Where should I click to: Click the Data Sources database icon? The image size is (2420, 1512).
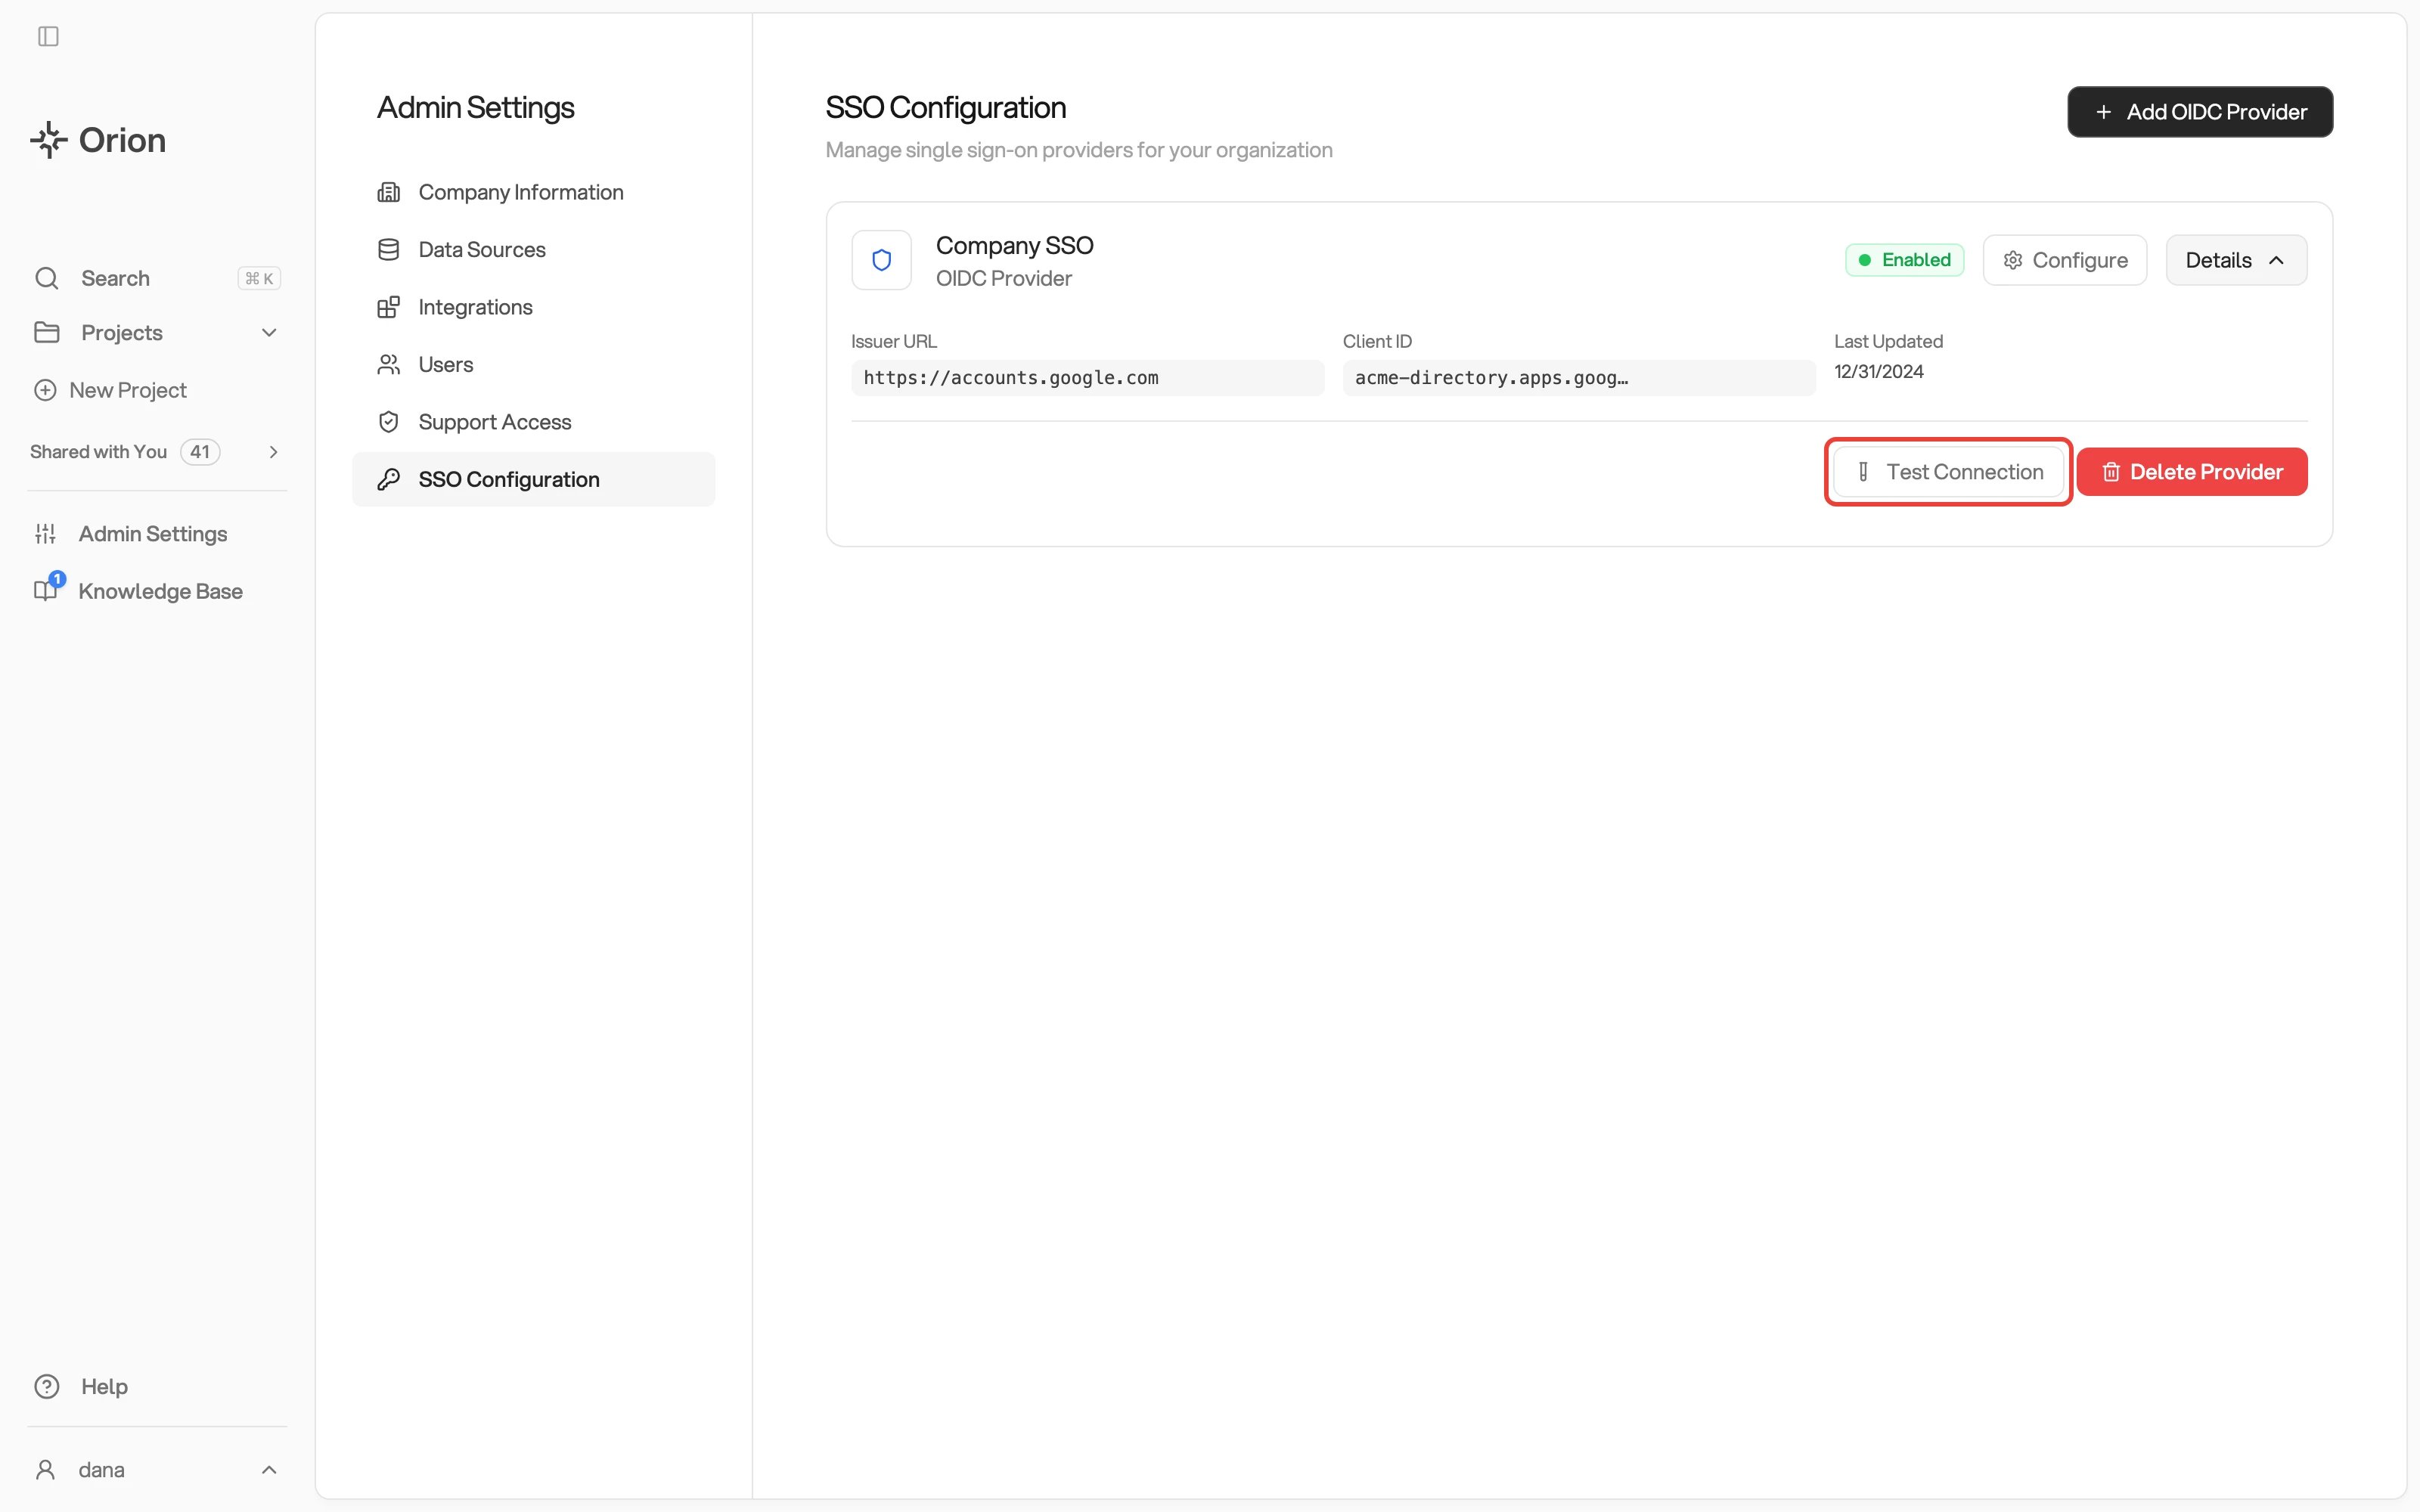(x=389, y=250)
